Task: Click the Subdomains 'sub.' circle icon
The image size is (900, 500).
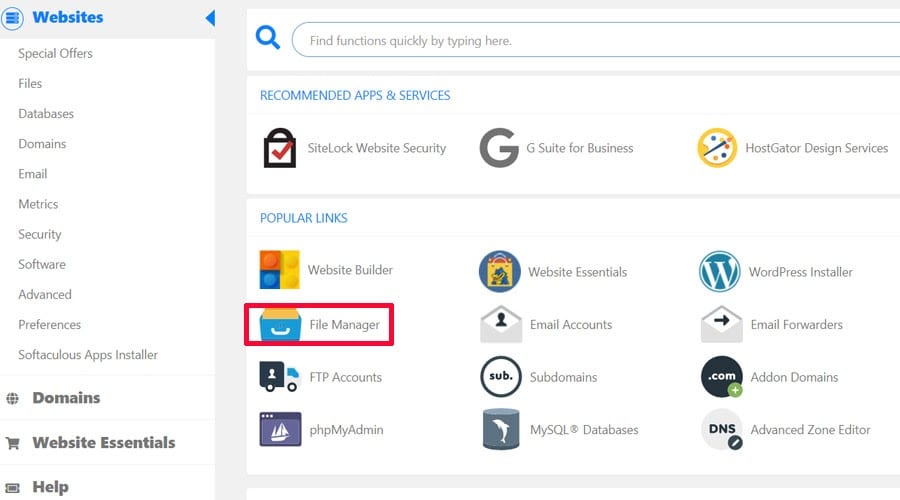Action: click(501, 377)
